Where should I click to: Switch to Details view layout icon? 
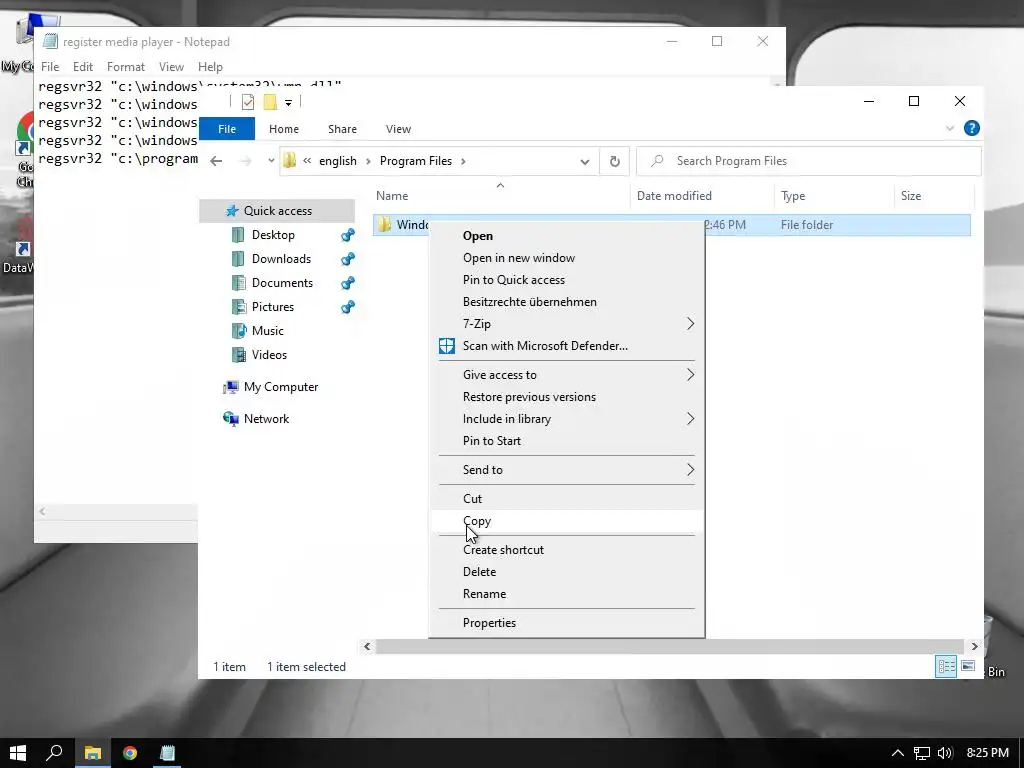[946, 666]
